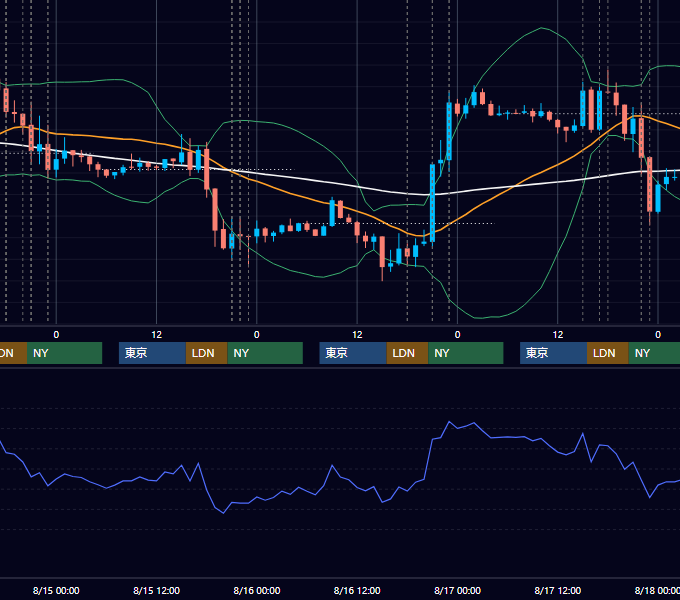Viewport: 680px width, 600px height.
Task: Click the 8/16 00:00 time axis label
Action: tap(257, 590)
